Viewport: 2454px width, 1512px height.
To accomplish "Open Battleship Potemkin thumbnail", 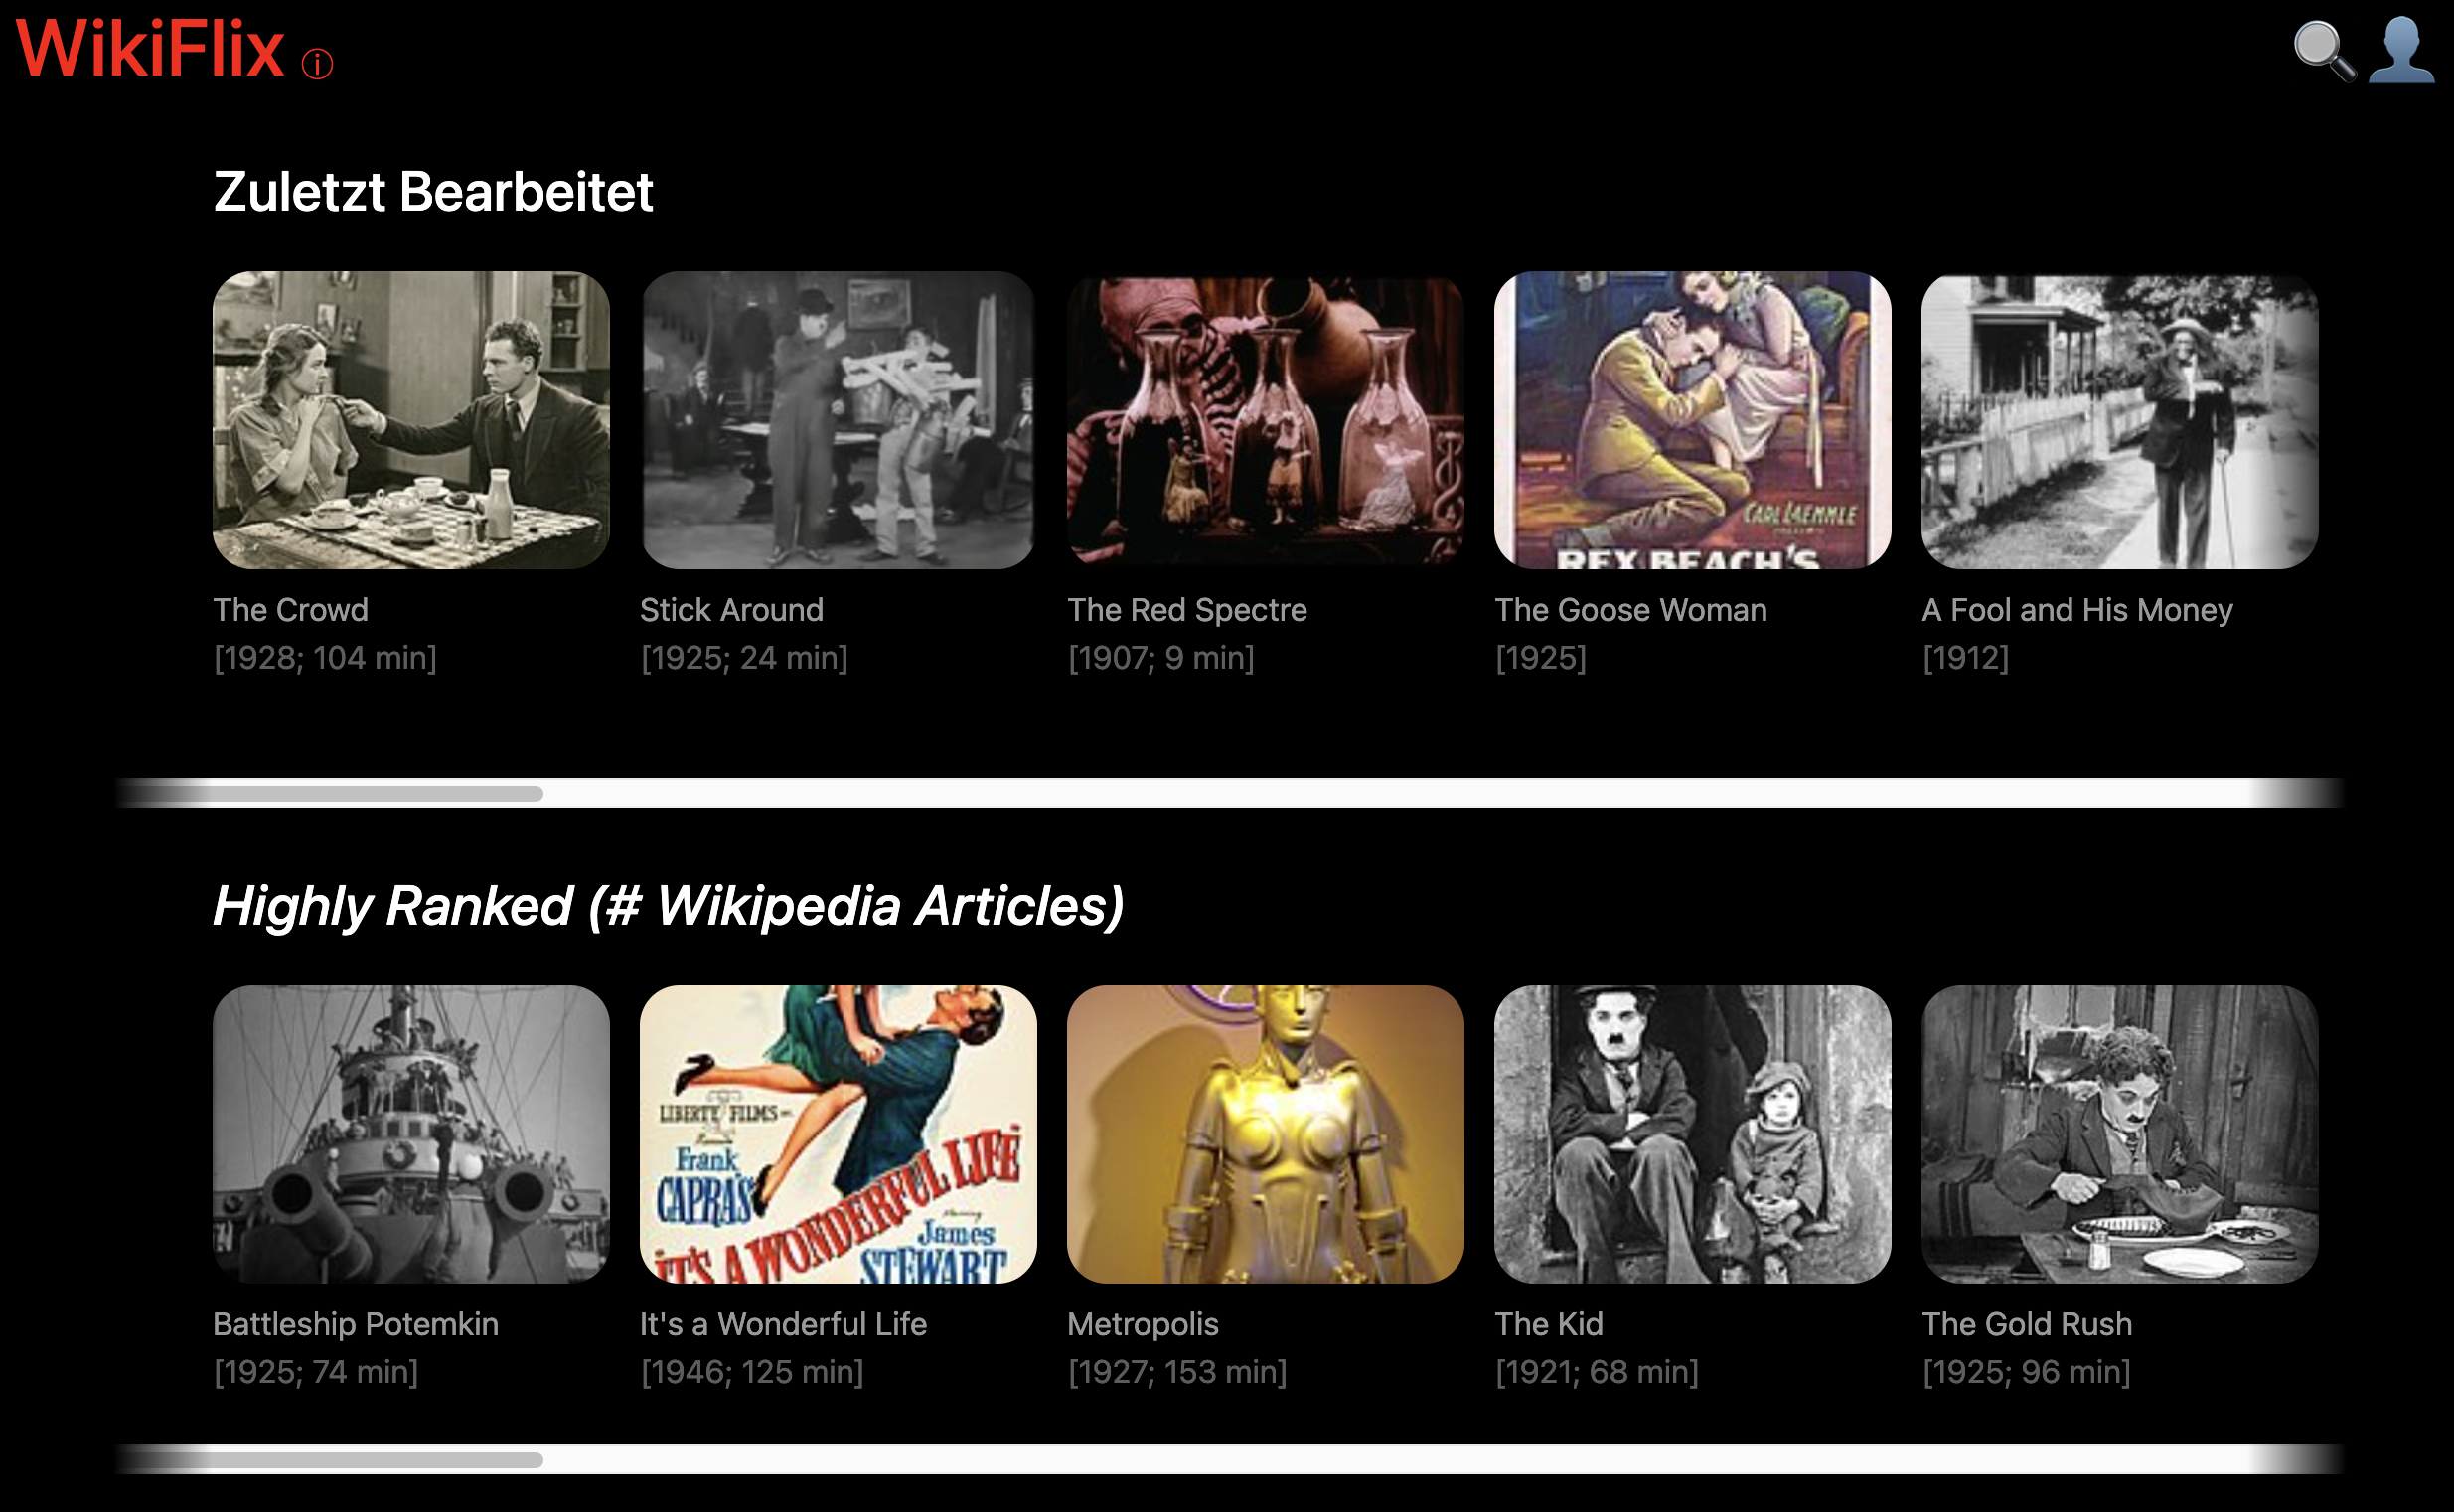I will coord(411,1134).
